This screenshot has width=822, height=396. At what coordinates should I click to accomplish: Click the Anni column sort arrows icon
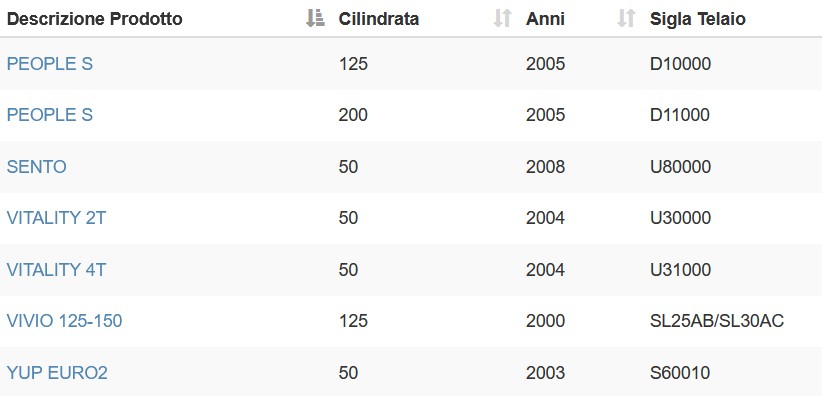(626, 18)
